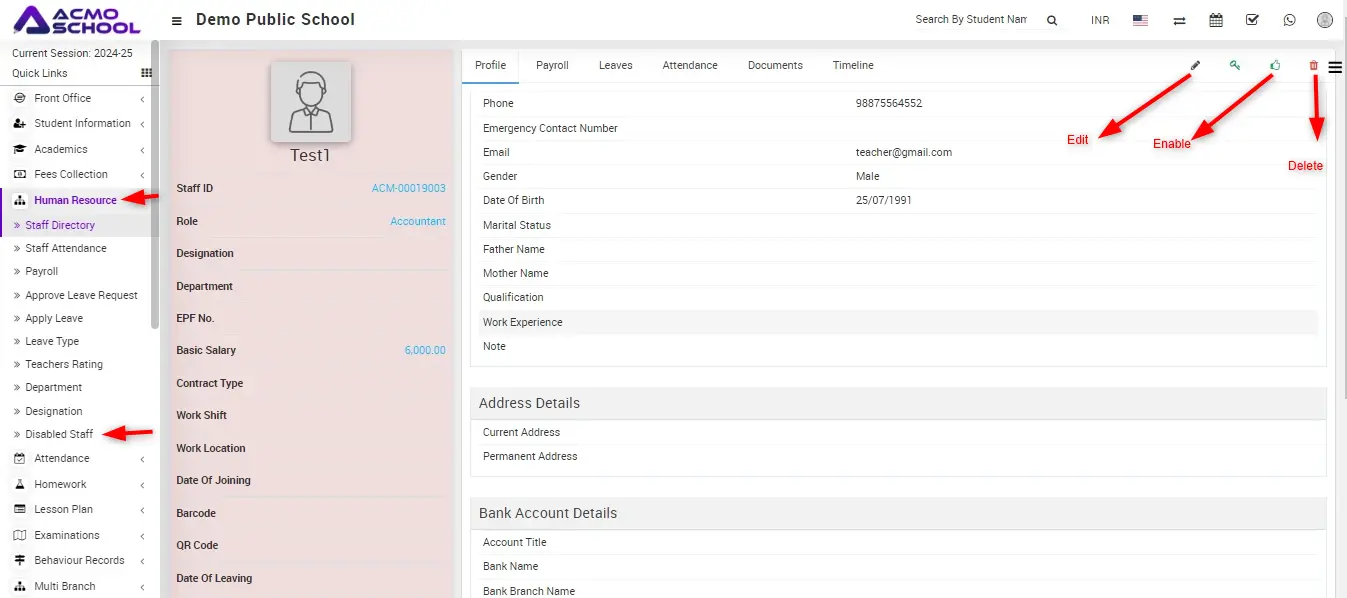The height and width of the screenshot is (598, 1347).
Task: Open the WhatsApp icon in header
Action: tap(1289, 20)
